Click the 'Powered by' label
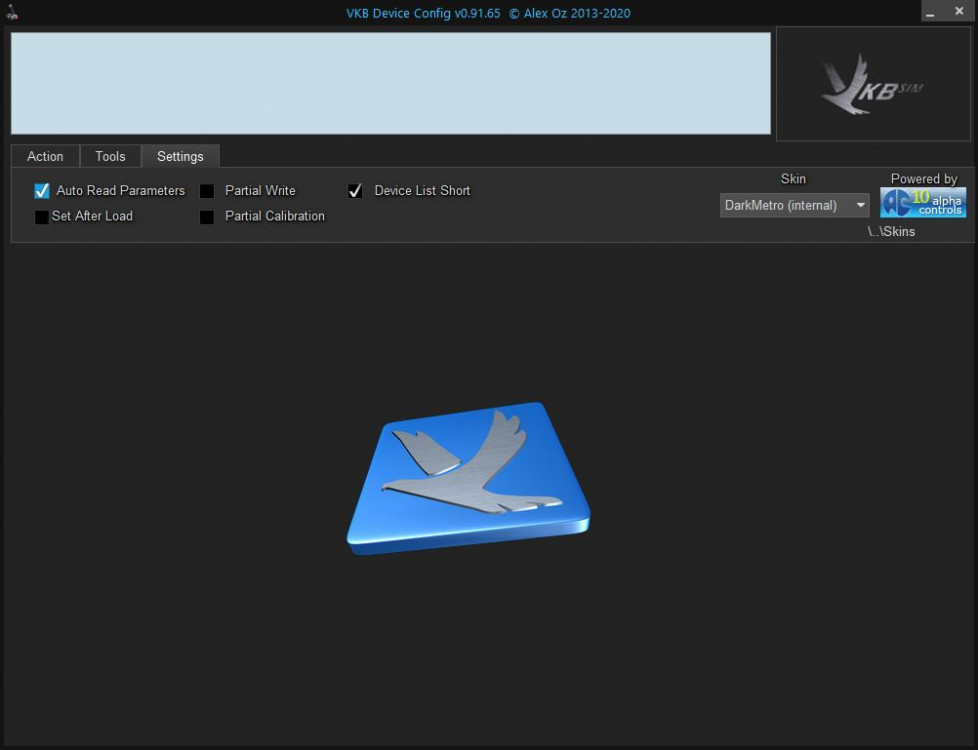The image size is (978, 750). 924,179
